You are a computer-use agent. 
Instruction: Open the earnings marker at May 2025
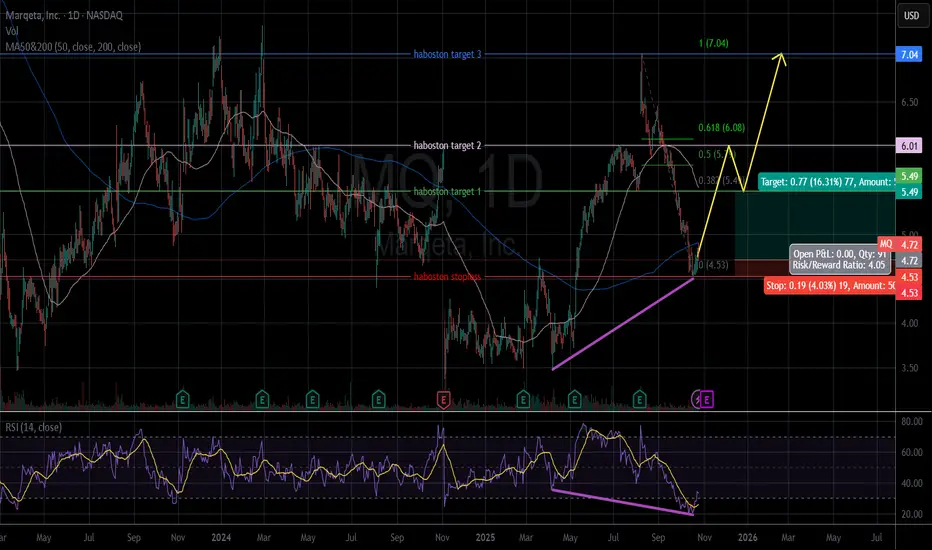[574, 399]
